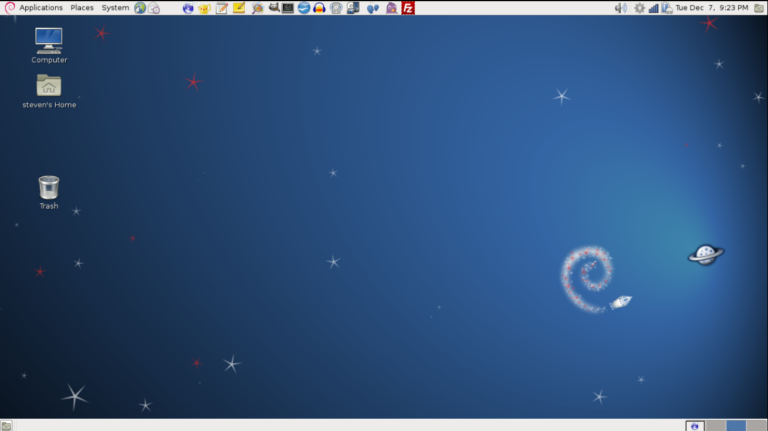Image resolution: width=768 pixels, height=431 pixels.
Task: Switch to the blue highlighted workspace
Action: point(736,426)
